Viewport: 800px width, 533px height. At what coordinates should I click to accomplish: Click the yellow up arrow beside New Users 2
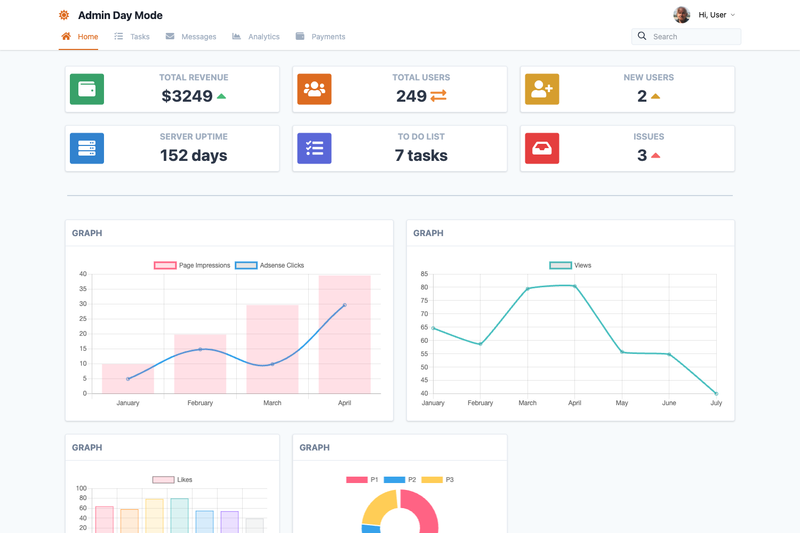click(656, 96)
